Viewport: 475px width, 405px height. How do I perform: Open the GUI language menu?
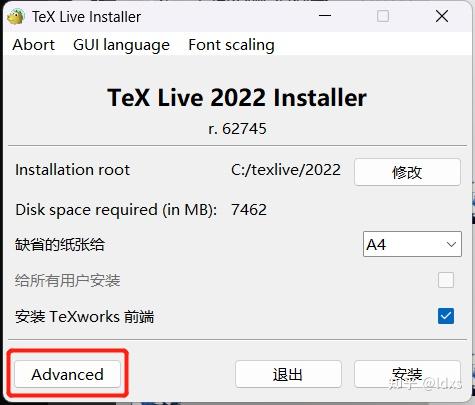tap(121, 45)
